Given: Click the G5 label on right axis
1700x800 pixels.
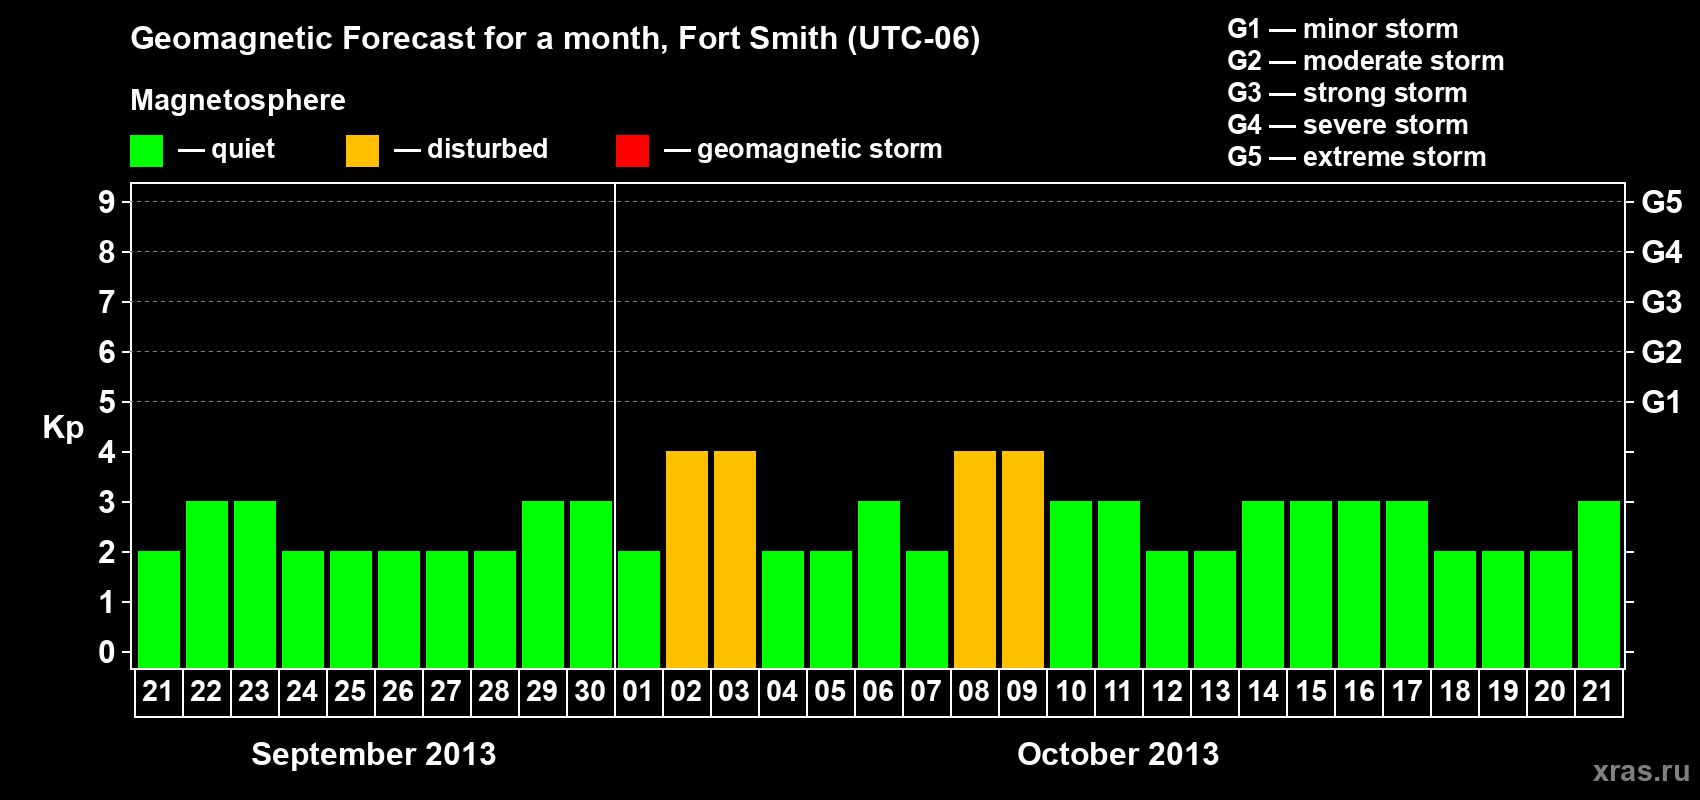Looking at the screenshot, I should (x=1662, y=202).
